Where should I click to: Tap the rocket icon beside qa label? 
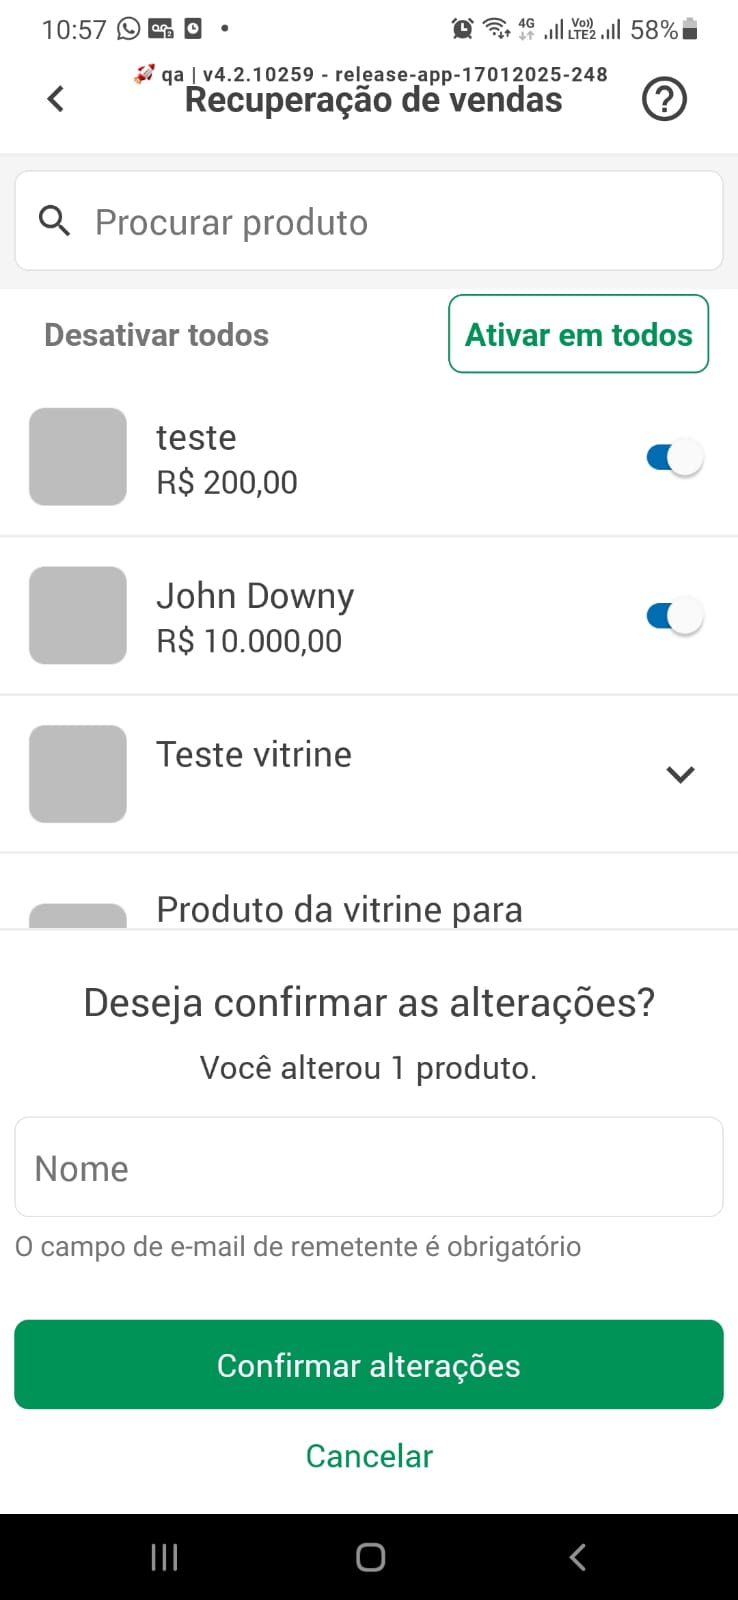tap(144, 73)
